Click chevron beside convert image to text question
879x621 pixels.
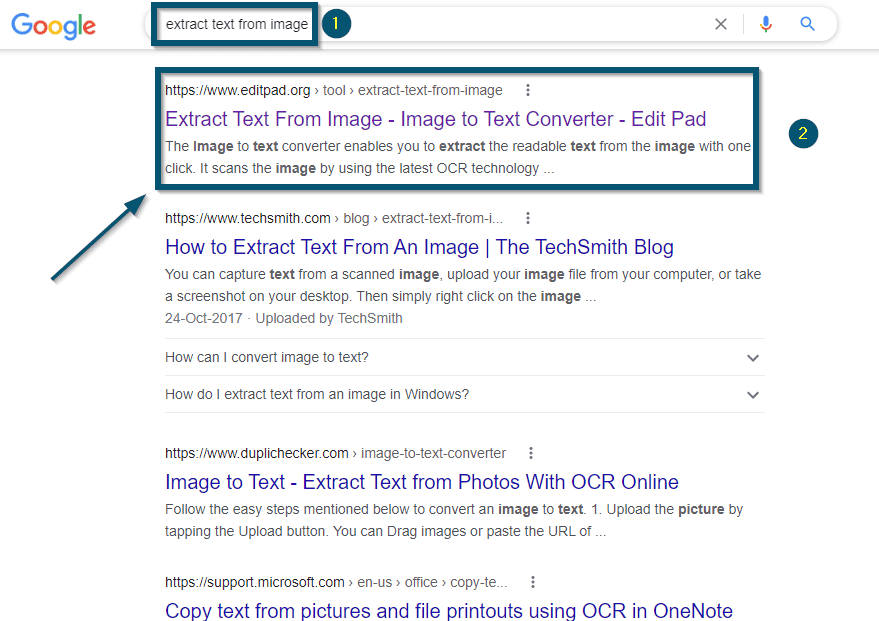[753, 358]
